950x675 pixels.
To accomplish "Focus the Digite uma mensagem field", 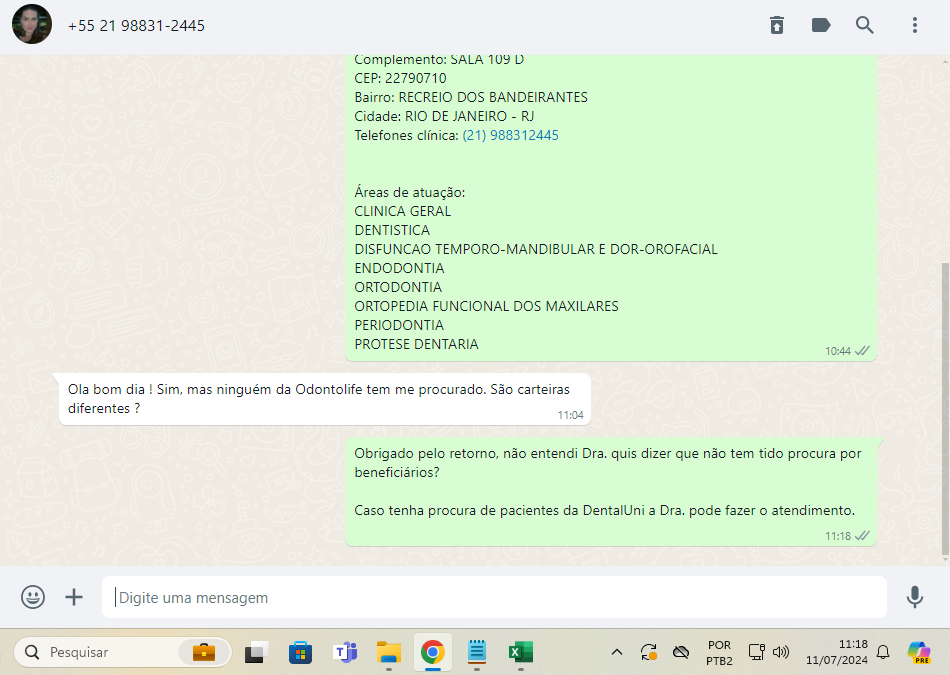I will (x=494, y=597).
